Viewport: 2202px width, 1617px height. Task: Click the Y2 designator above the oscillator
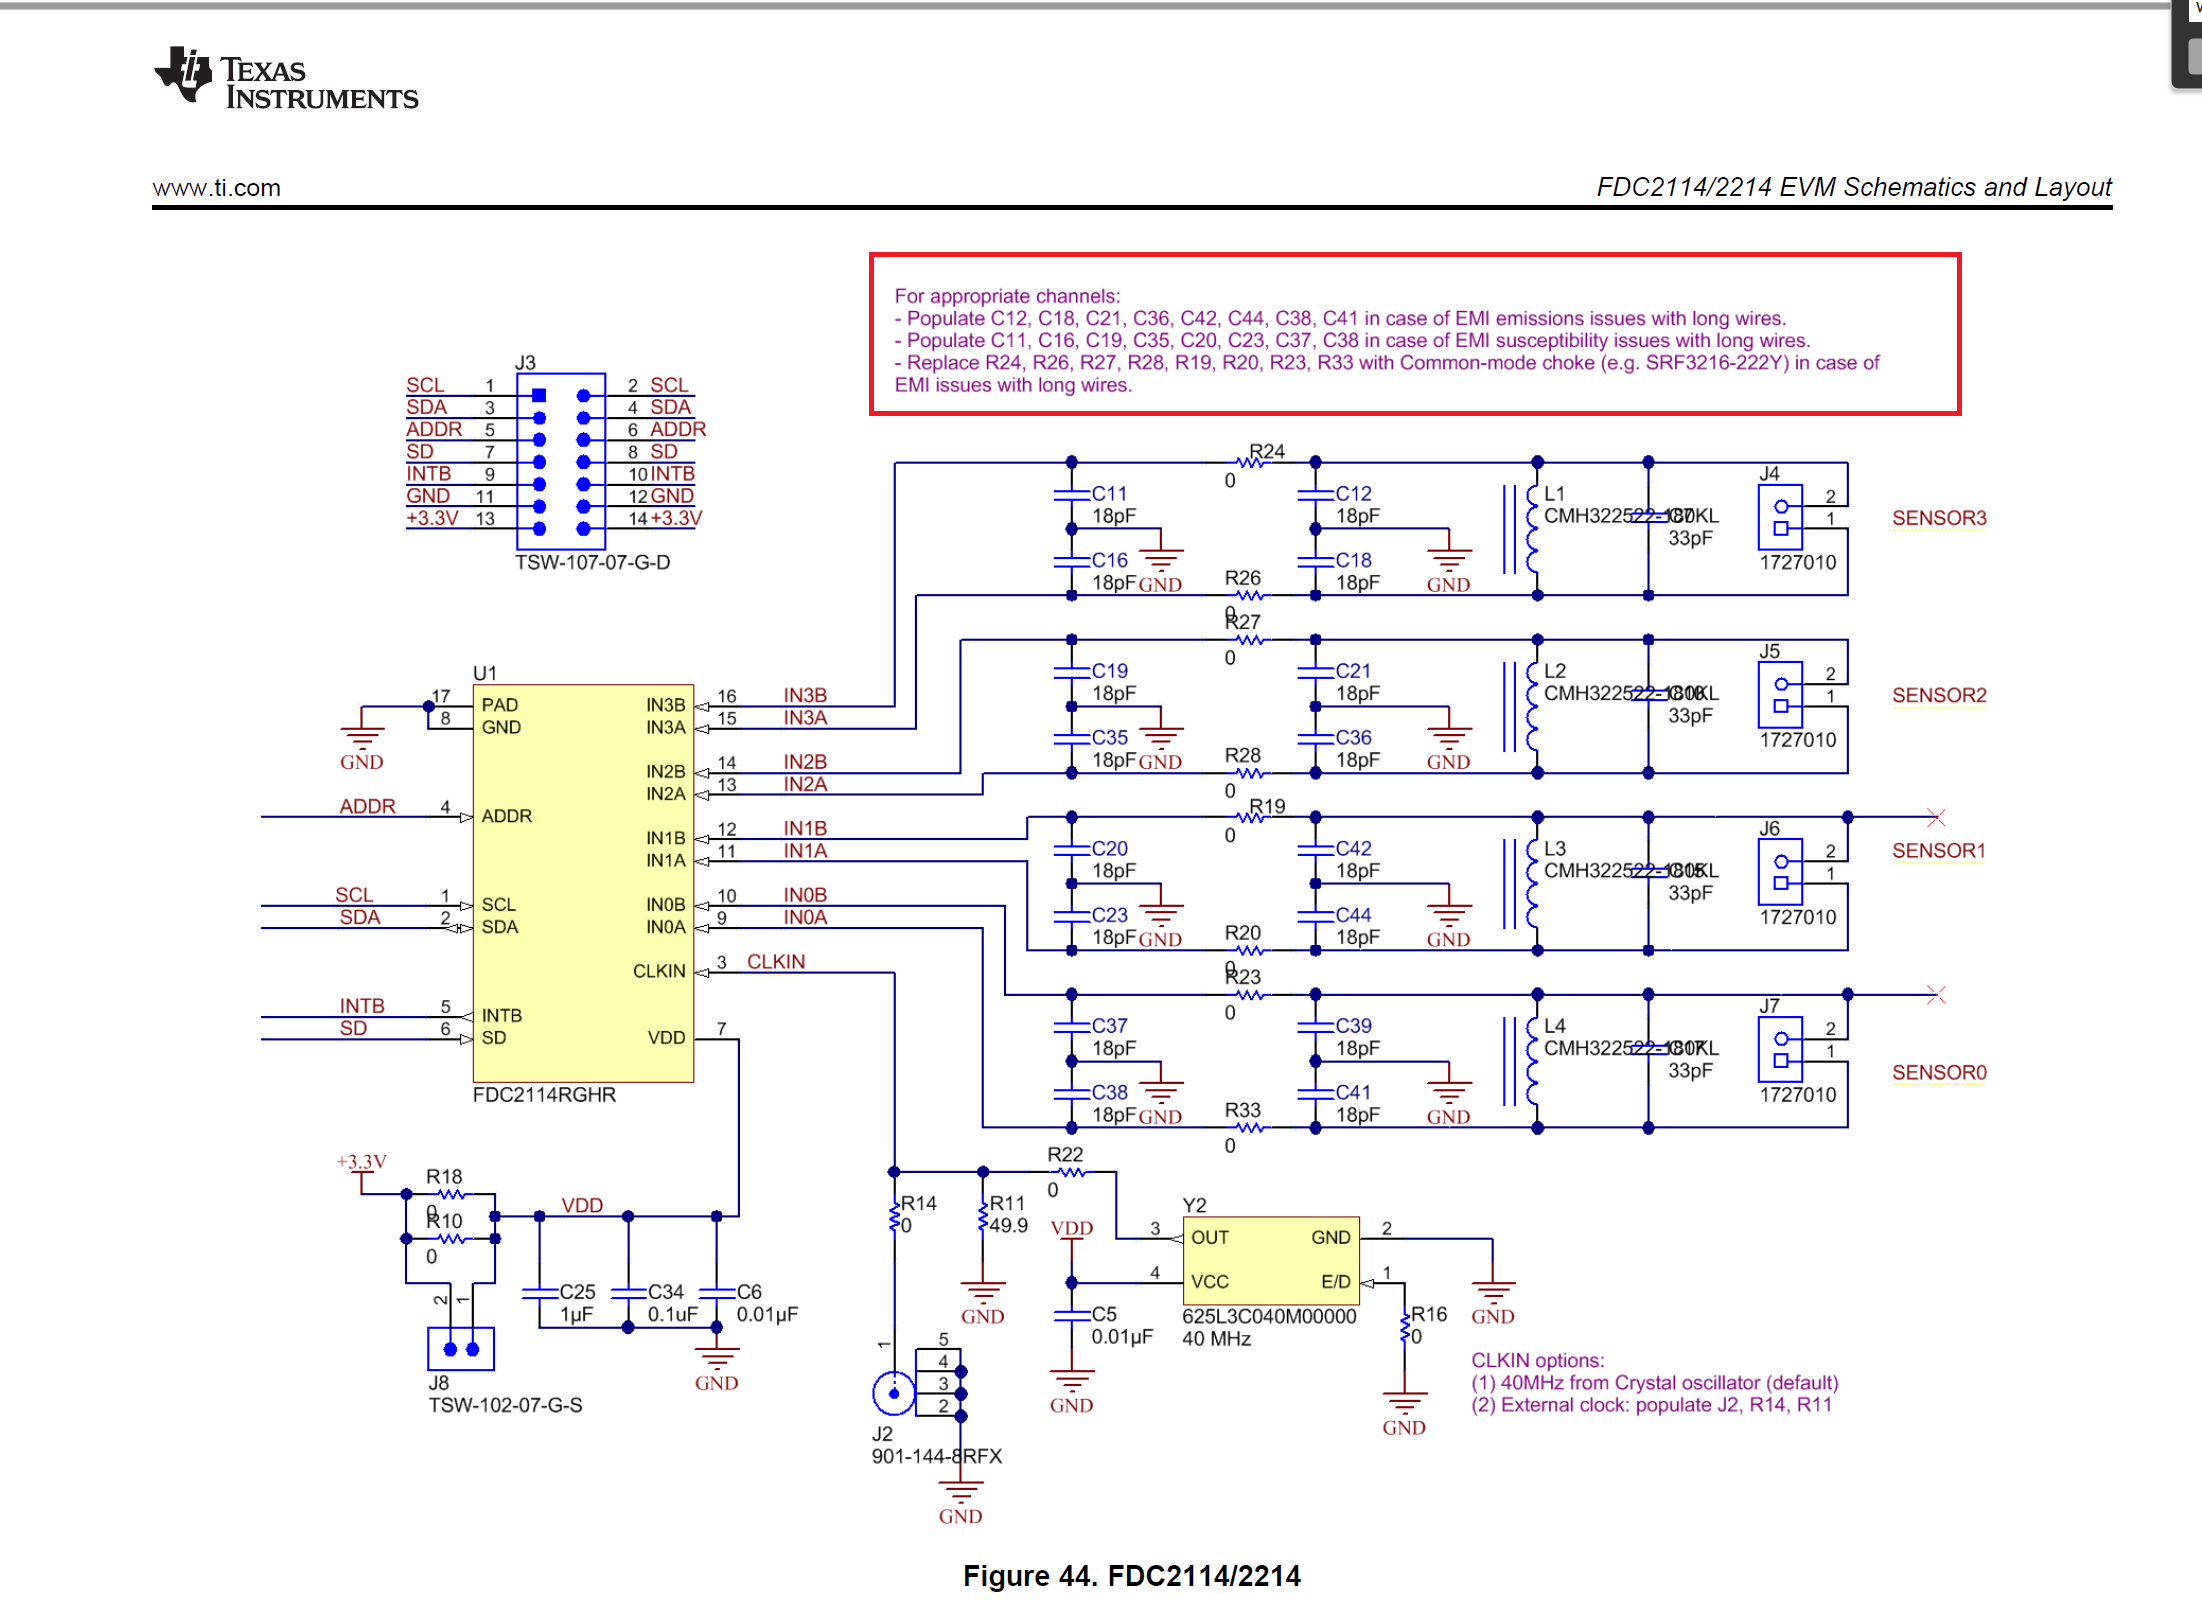(1194, 1205)
